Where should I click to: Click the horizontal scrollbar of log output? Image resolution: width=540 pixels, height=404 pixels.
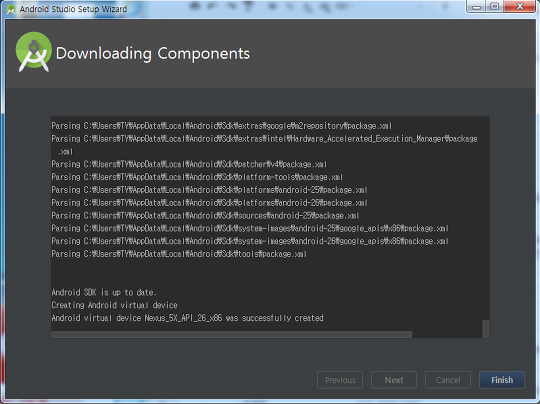point(231,334)
